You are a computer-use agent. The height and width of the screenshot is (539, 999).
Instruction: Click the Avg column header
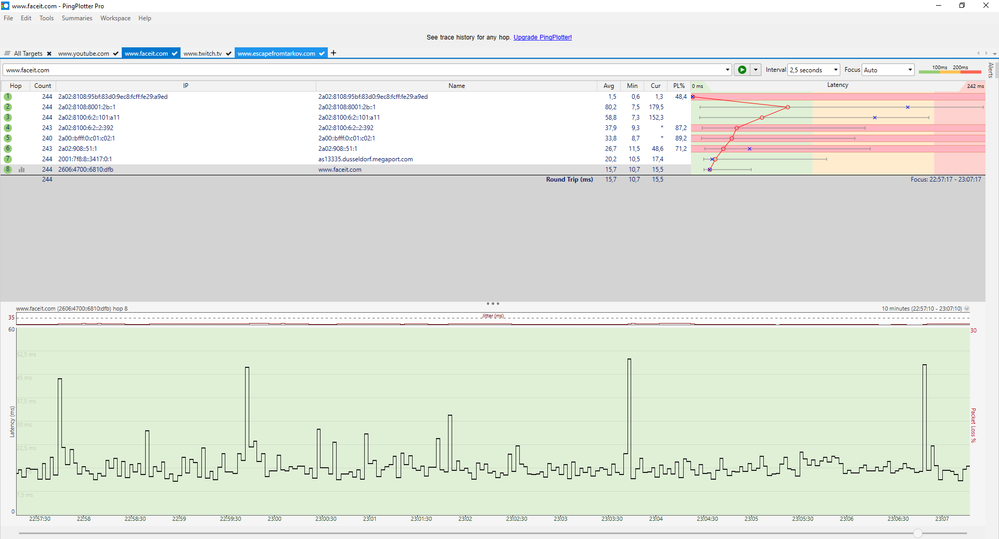pyautogui.click(x=608, y=86)
